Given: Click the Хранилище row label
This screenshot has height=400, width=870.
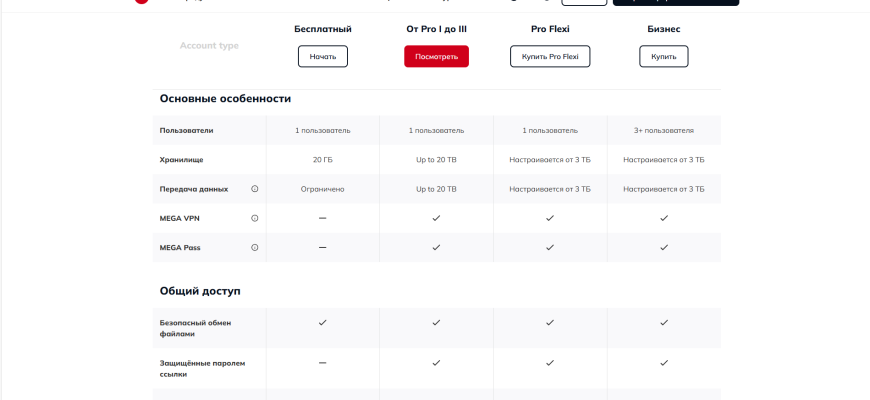Looking at the screenshot, I should [181, 159].
